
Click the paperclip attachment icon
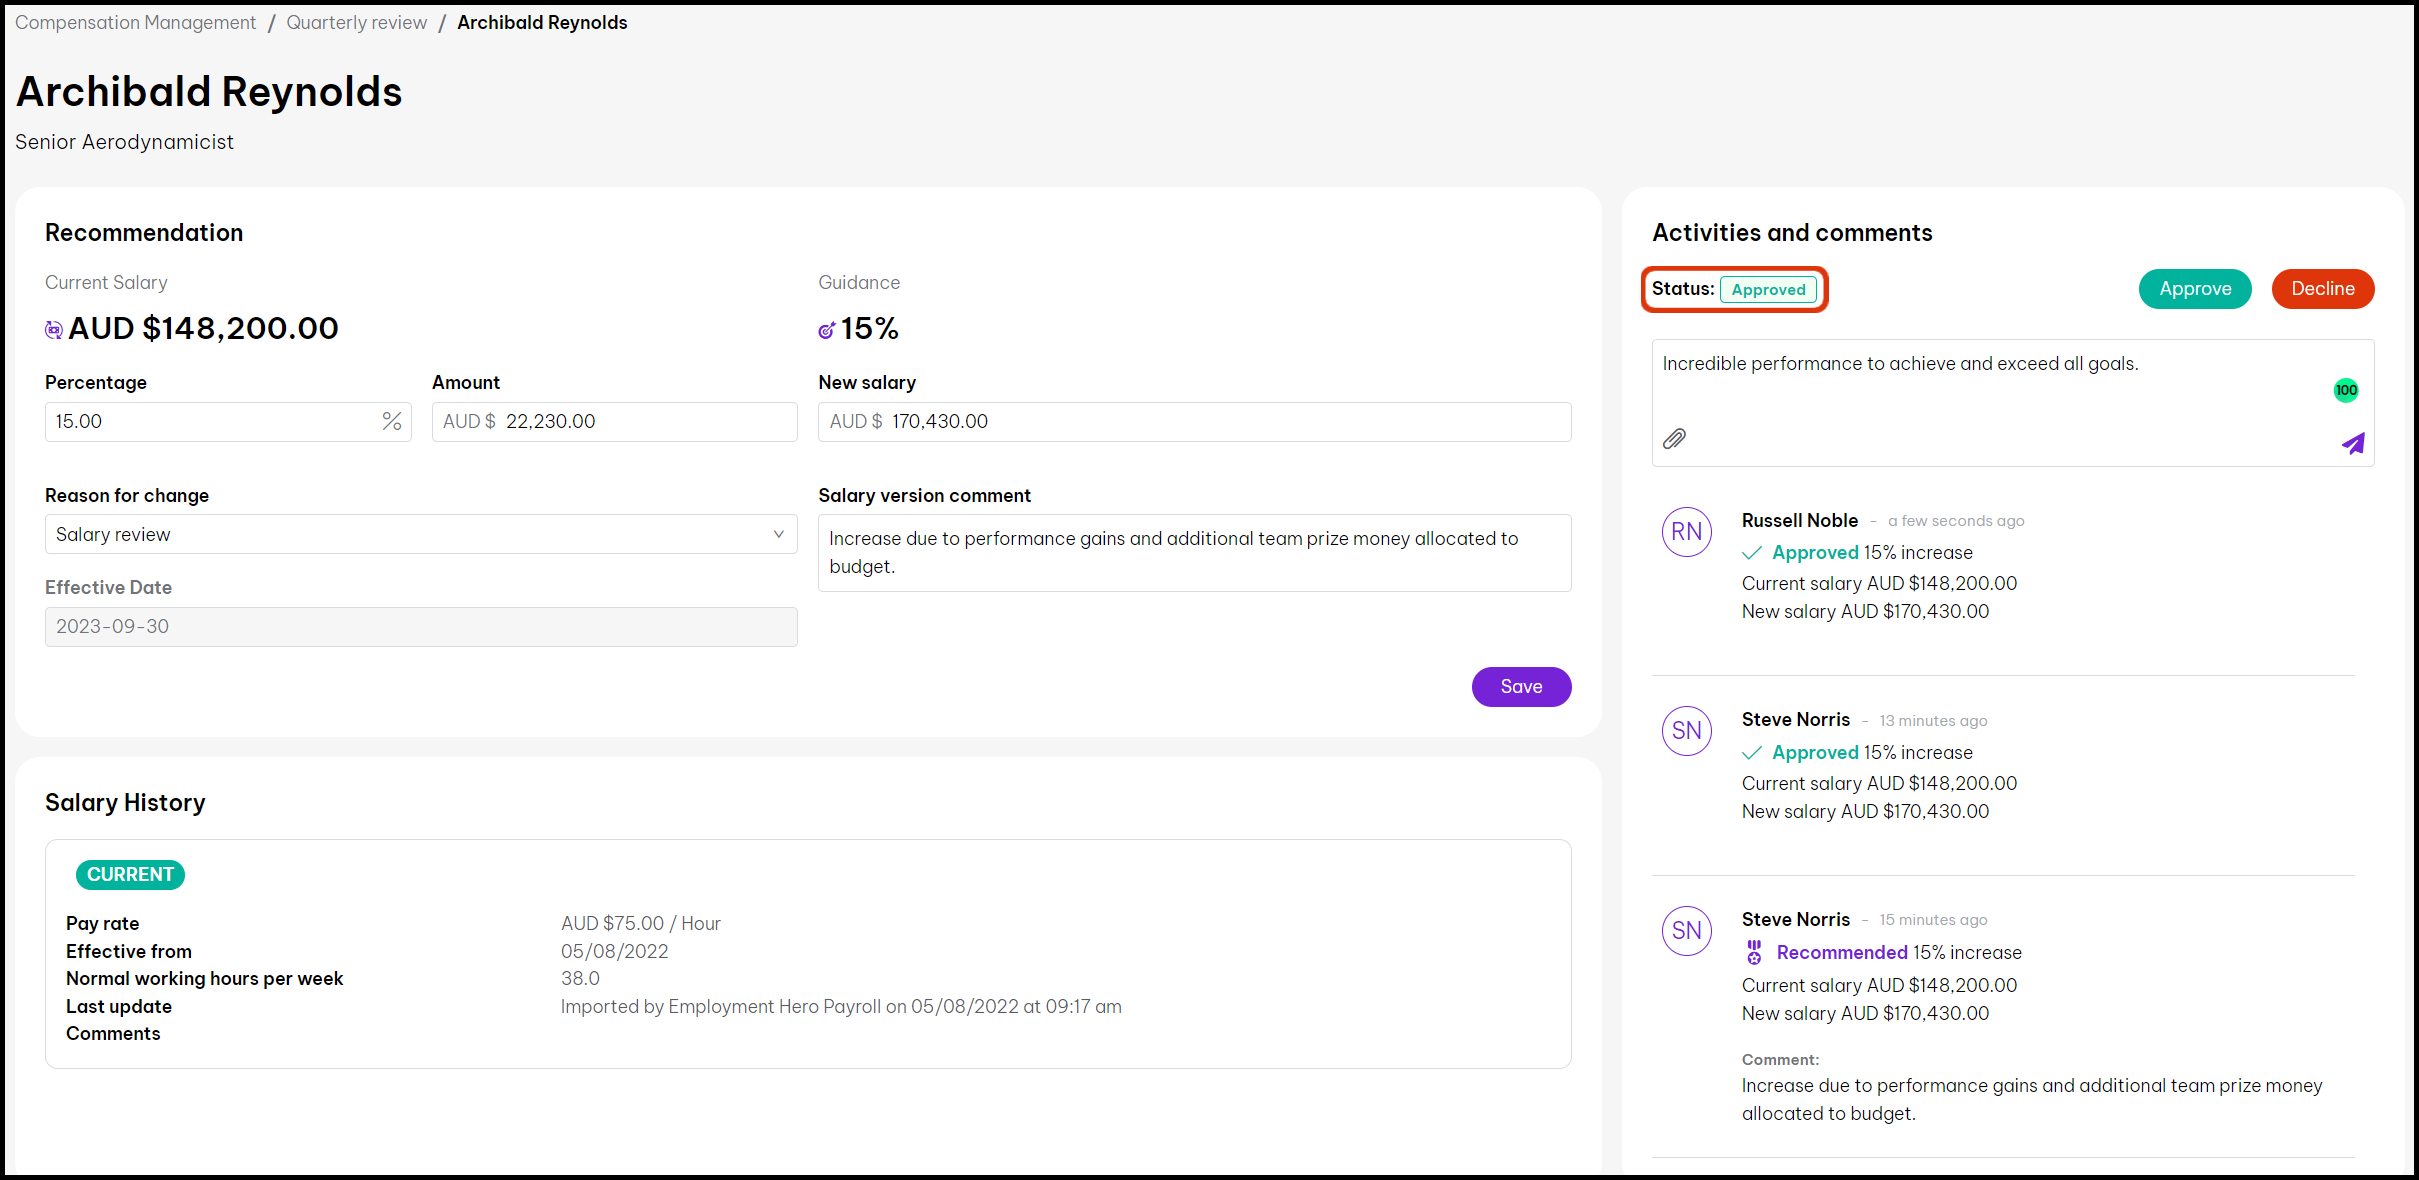click(1674, 439)
